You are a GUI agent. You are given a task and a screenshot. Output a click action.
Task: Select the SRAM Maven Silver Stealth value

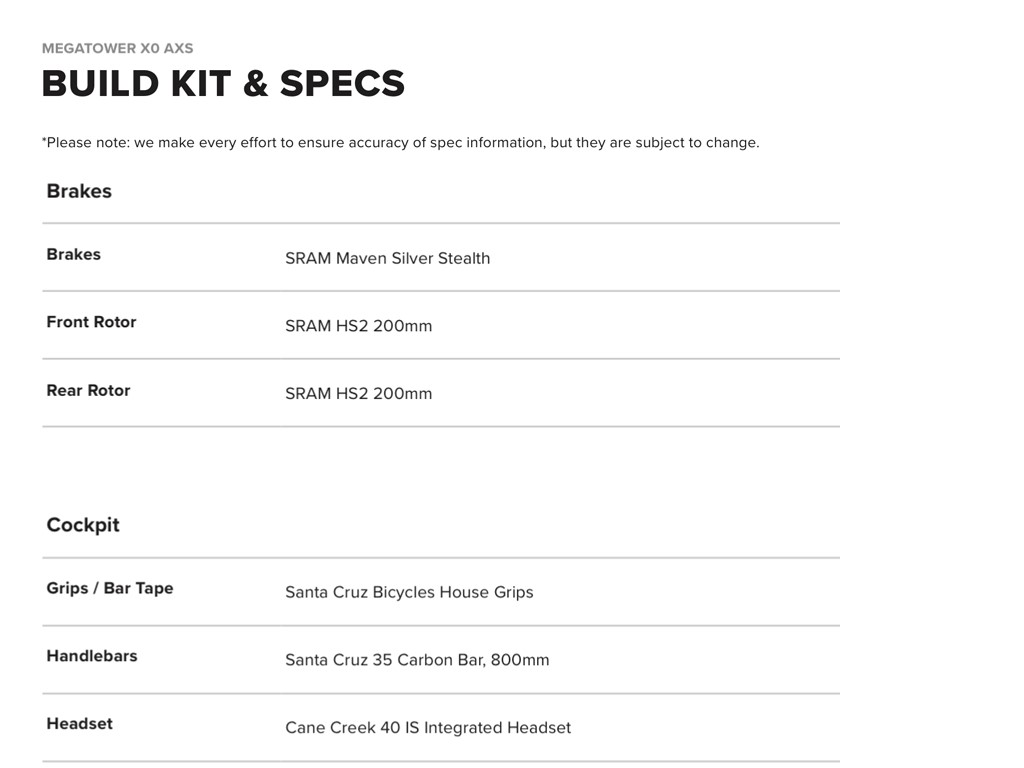pos(387,258)
